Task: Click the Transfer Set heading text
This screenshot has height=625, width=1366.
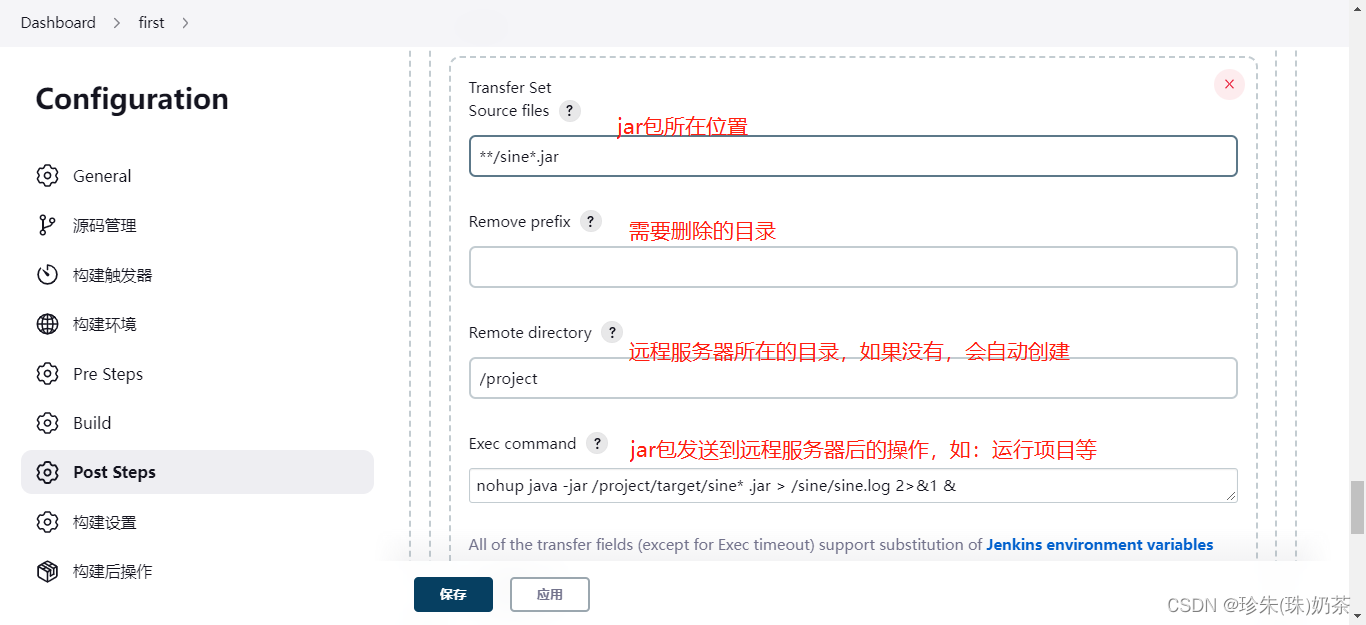Action: coord(510,88)
